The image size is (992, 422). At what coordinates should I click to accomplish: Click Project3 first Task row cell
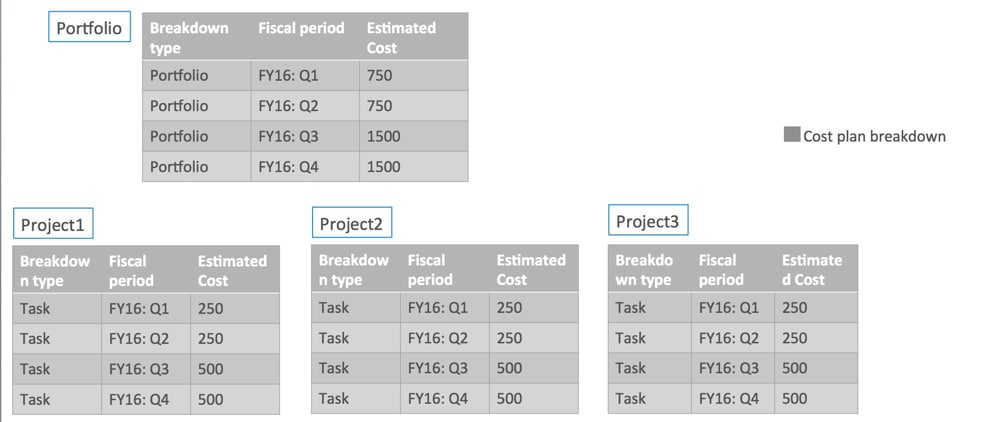point(650,307)
